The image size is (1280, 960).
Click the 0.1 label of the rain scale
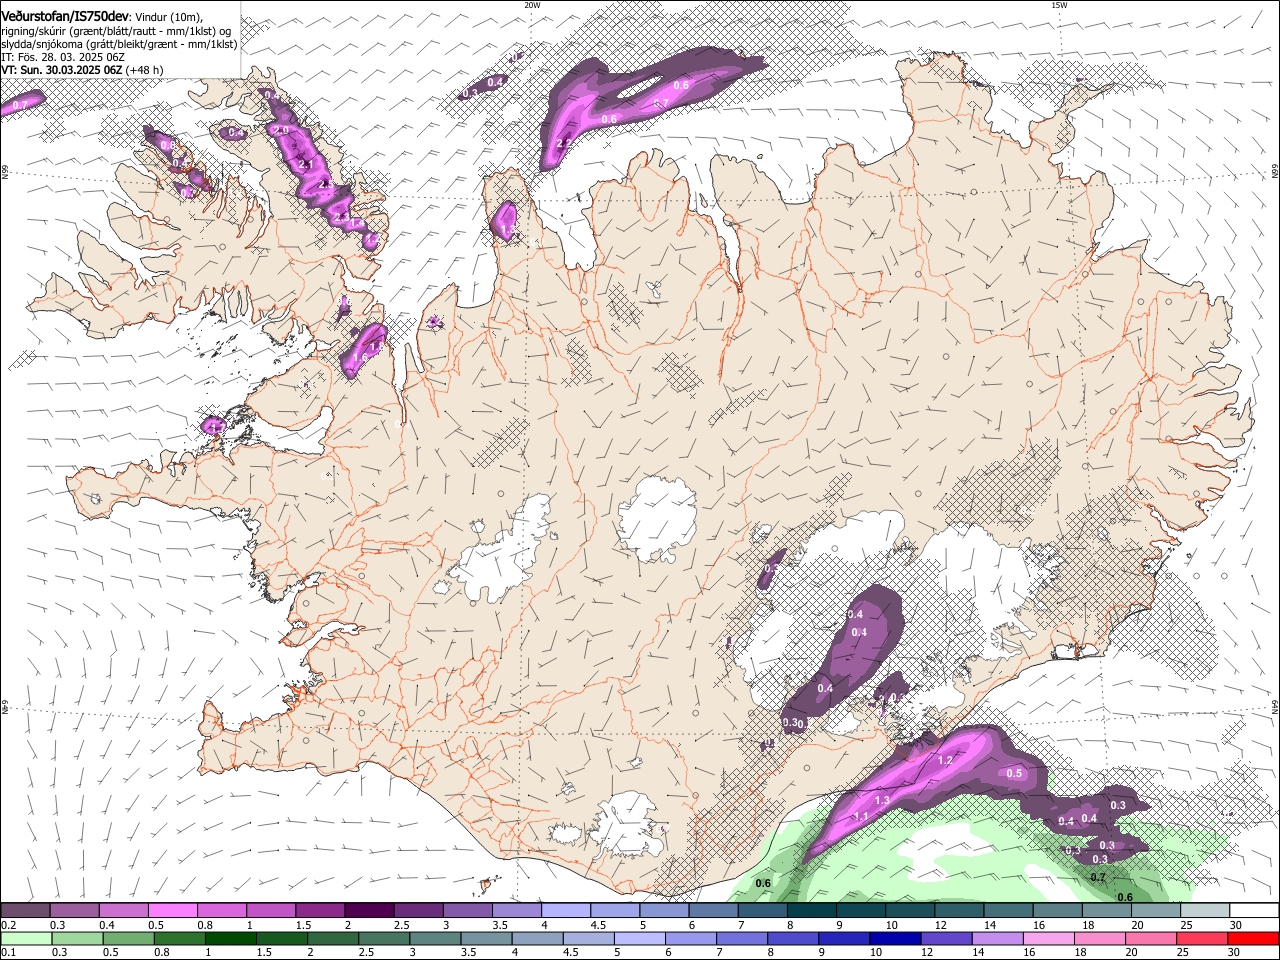coord(9,953)
